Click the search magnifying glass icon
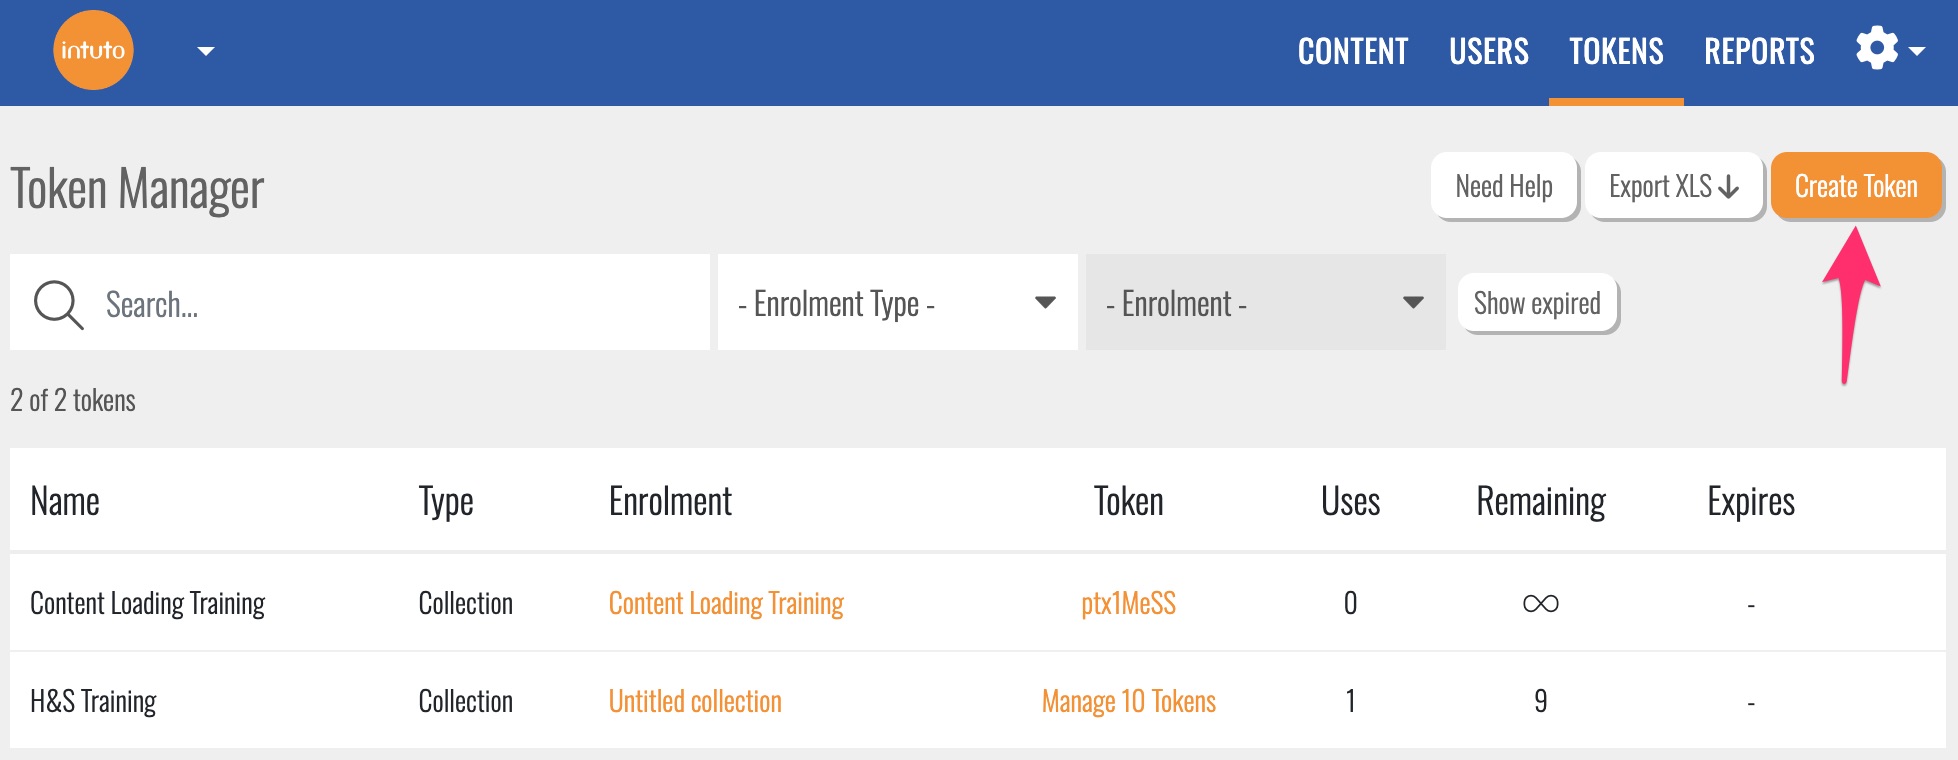1958x760 pixels. (x=58, y=304)
